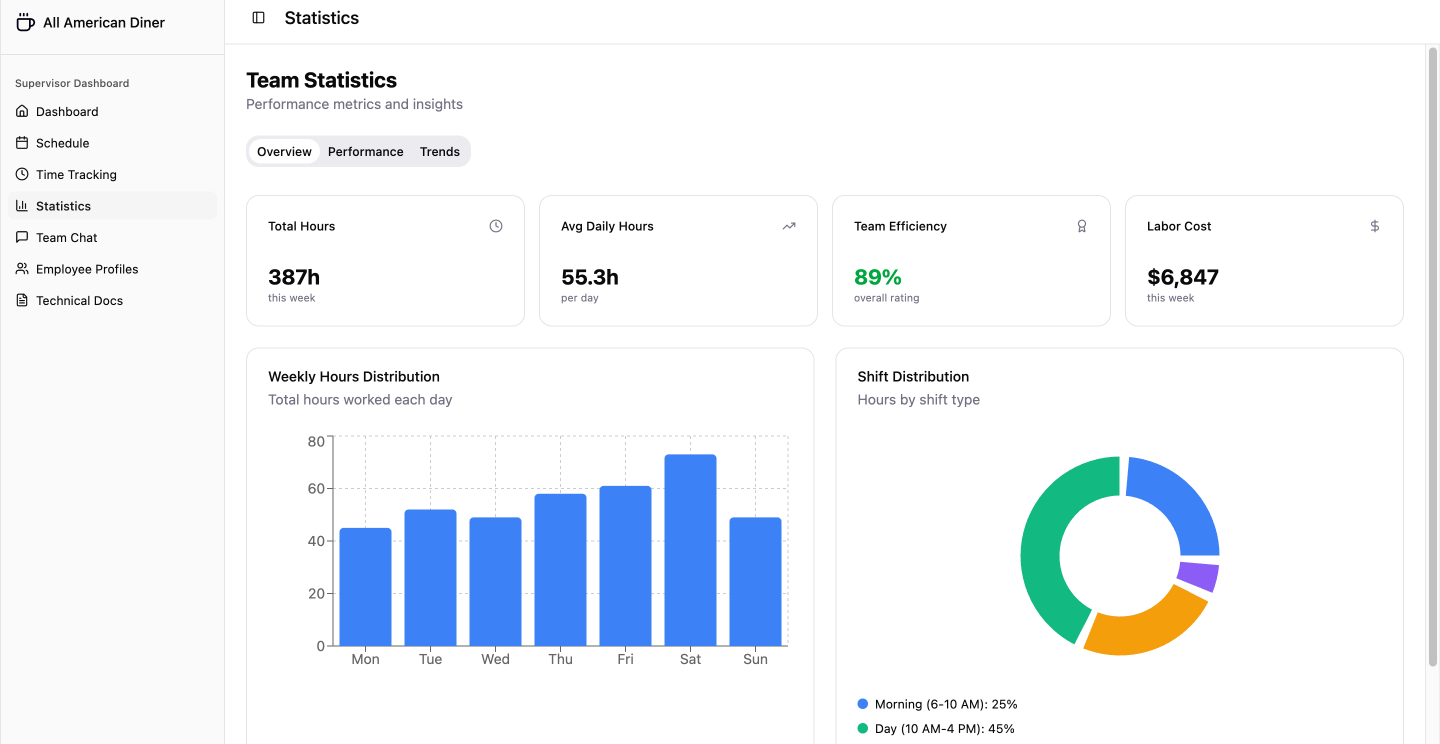The image size is (1440, 744).
Task: Toggle the Morning shift legend entry
Action: tap(936, 704)
